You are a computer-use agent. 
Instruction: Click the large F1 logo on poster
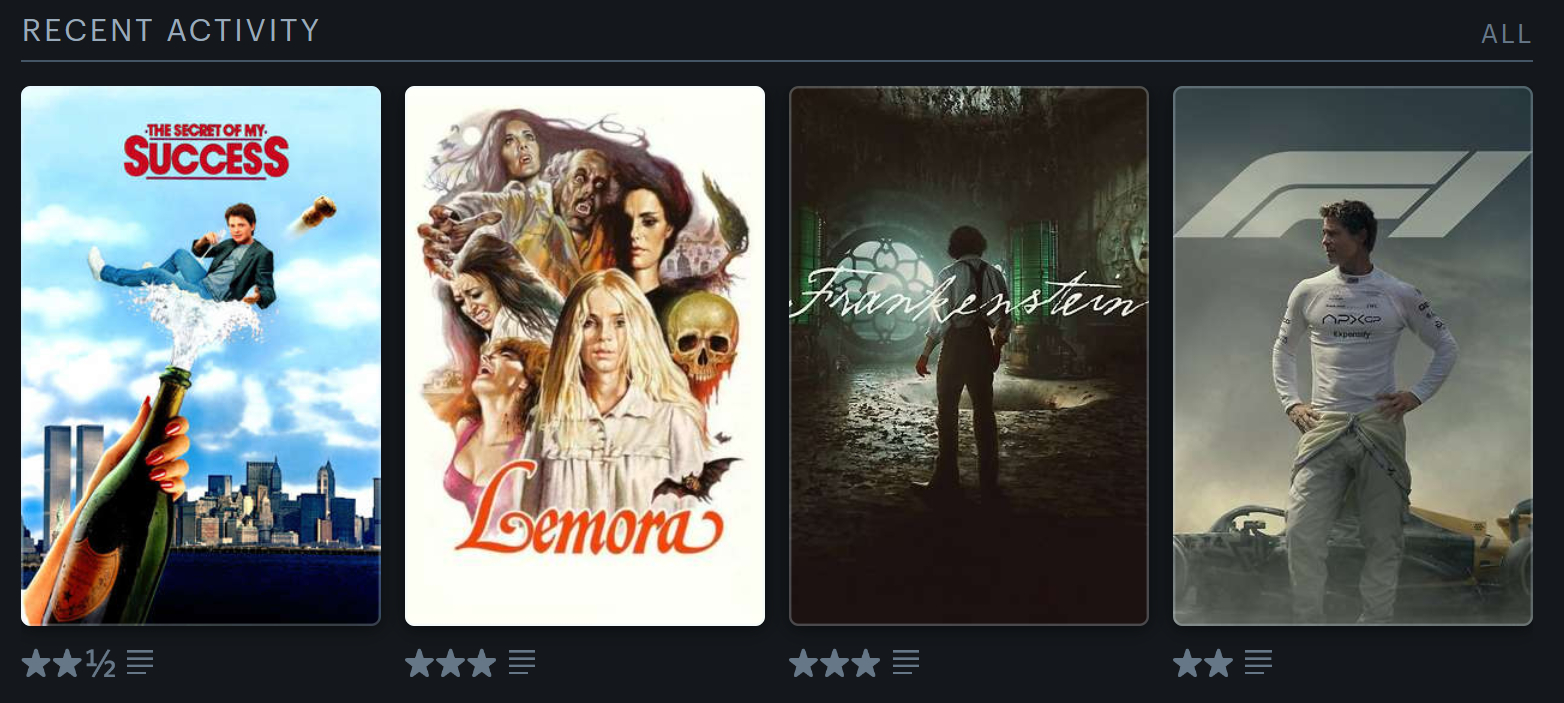(1353, 195)
